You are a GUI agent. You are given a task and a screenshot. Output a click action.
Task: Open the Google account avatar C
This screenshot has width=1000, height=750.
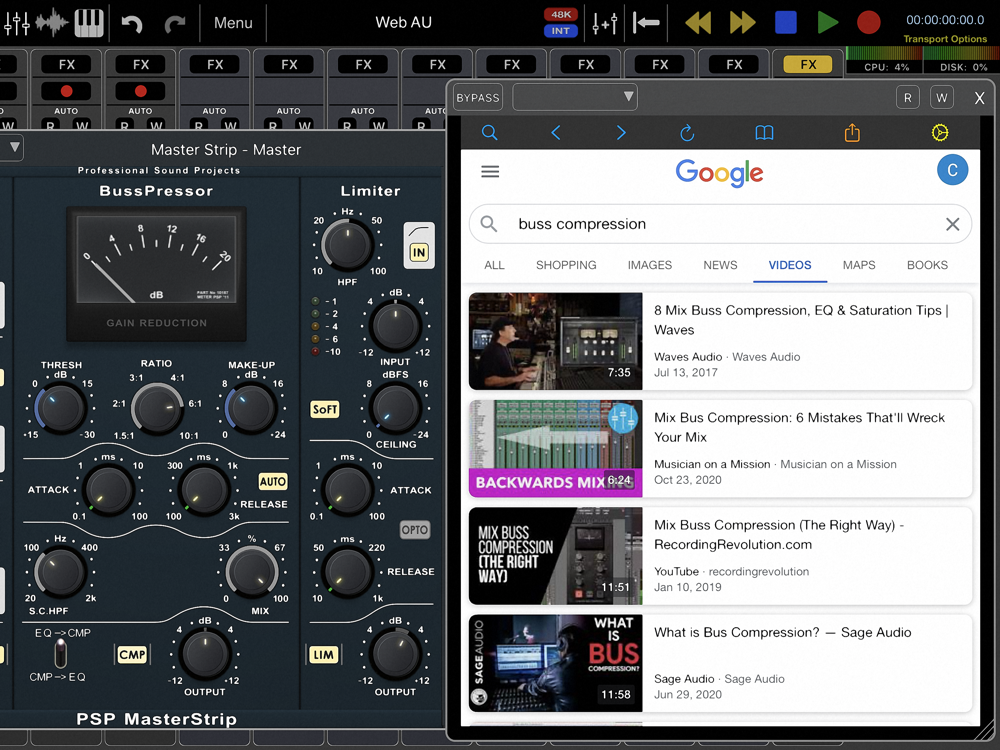[952, 170]
